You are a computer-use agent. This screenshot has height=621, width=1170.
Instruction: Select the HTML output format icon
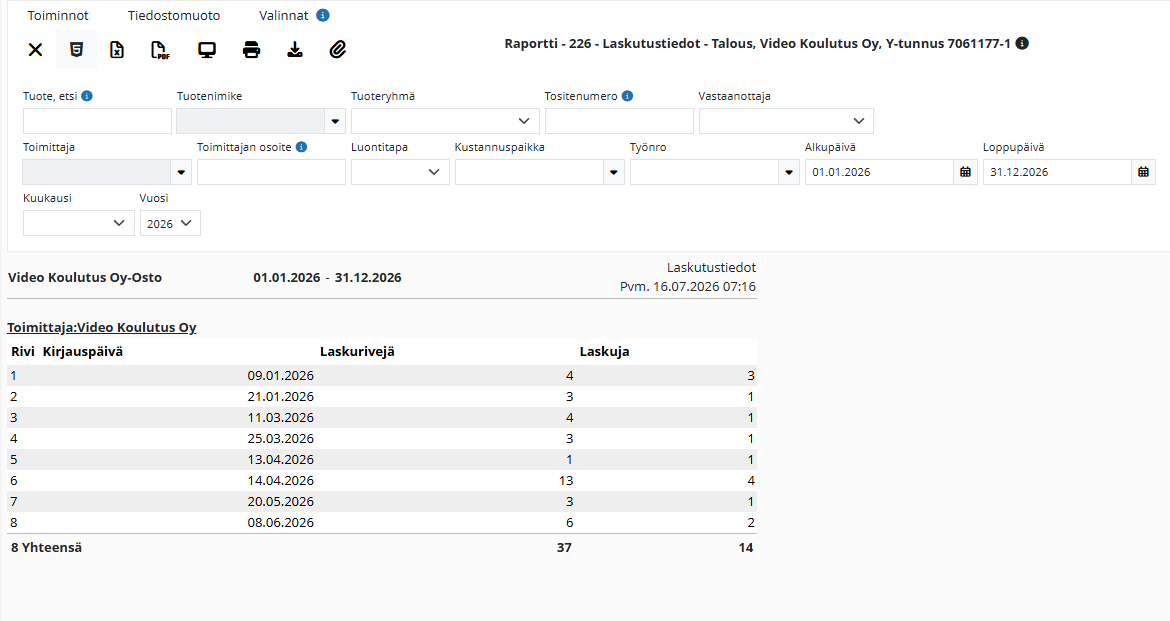76,50
